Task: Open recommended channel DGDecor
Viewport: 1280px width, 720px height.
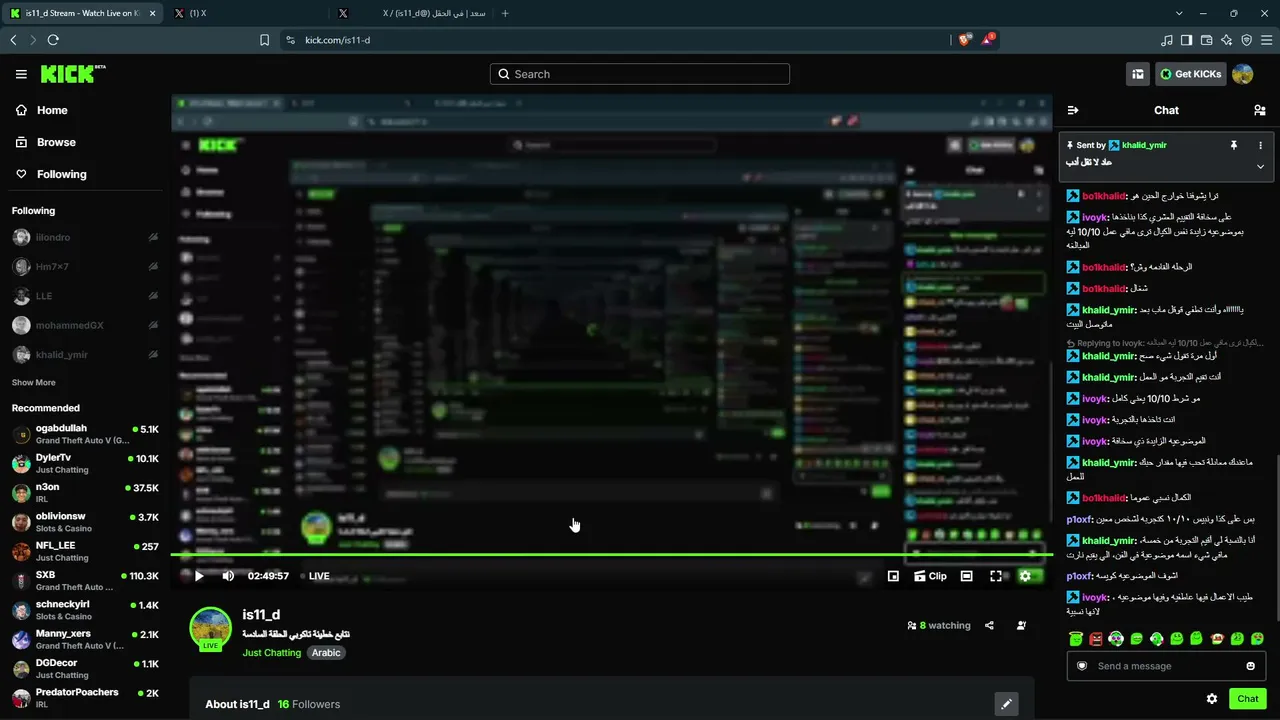Action: click(85, 669)
